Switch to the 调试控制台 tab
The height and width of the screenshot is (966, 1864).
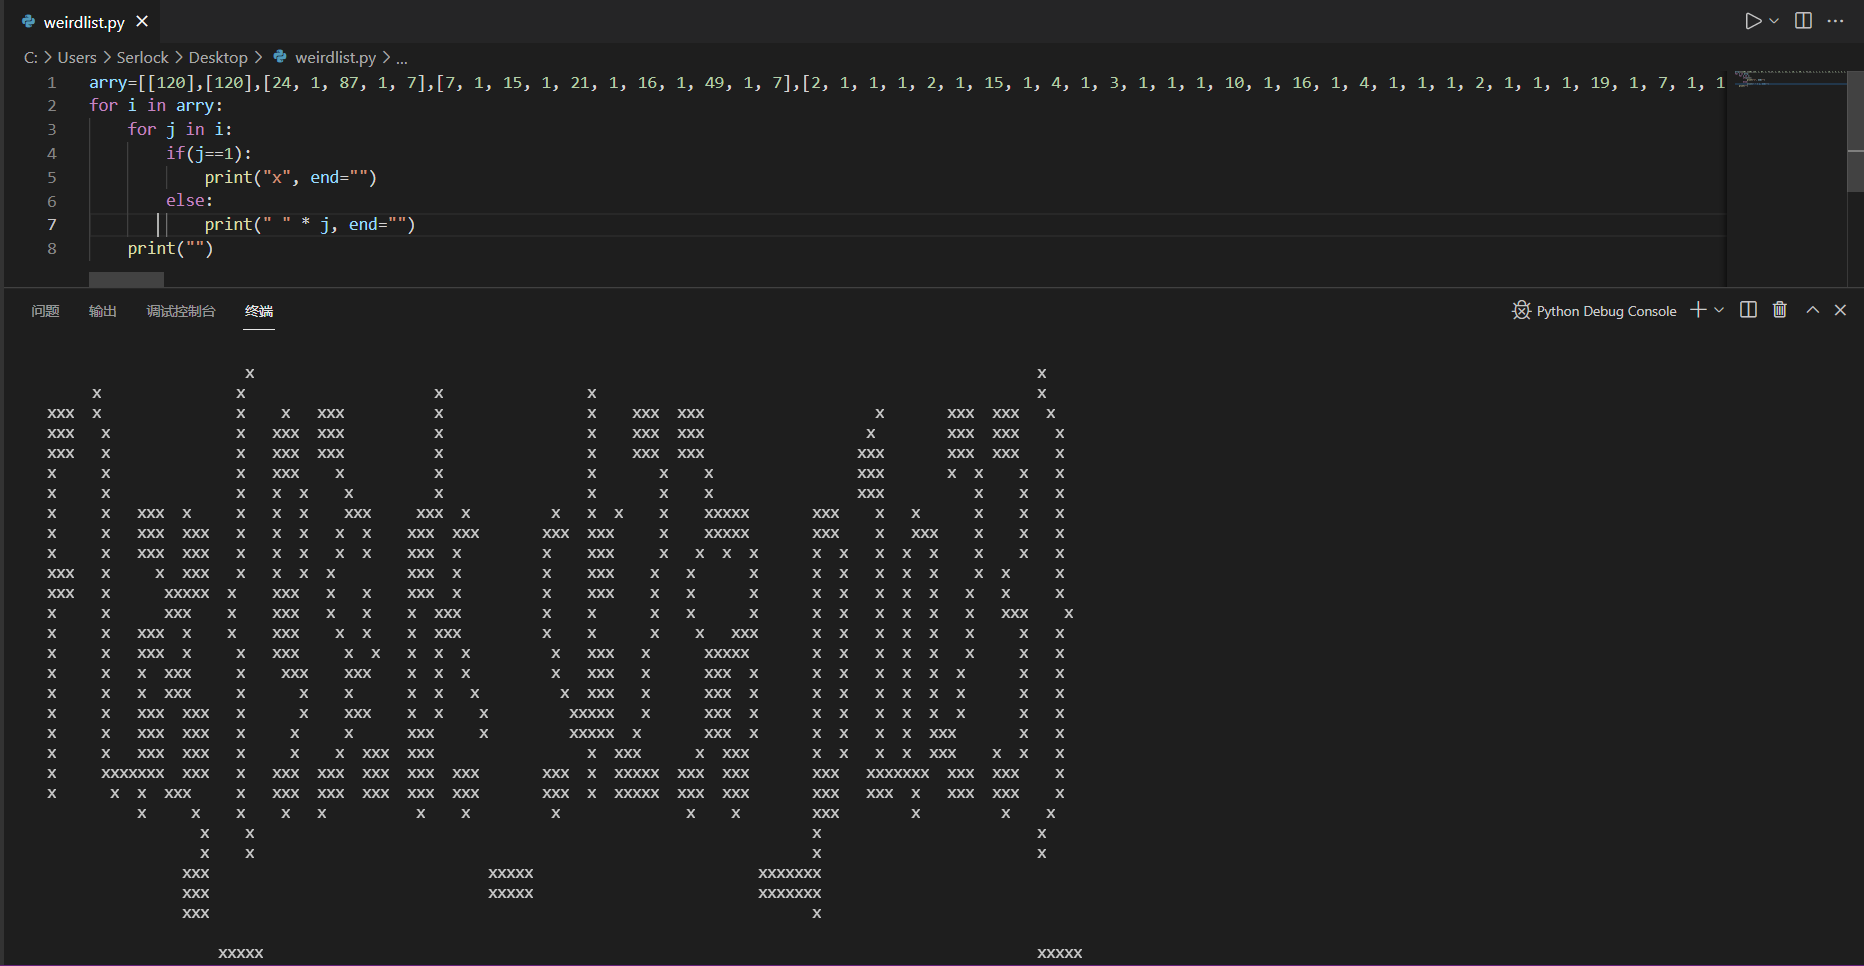[x=180, y=311]
